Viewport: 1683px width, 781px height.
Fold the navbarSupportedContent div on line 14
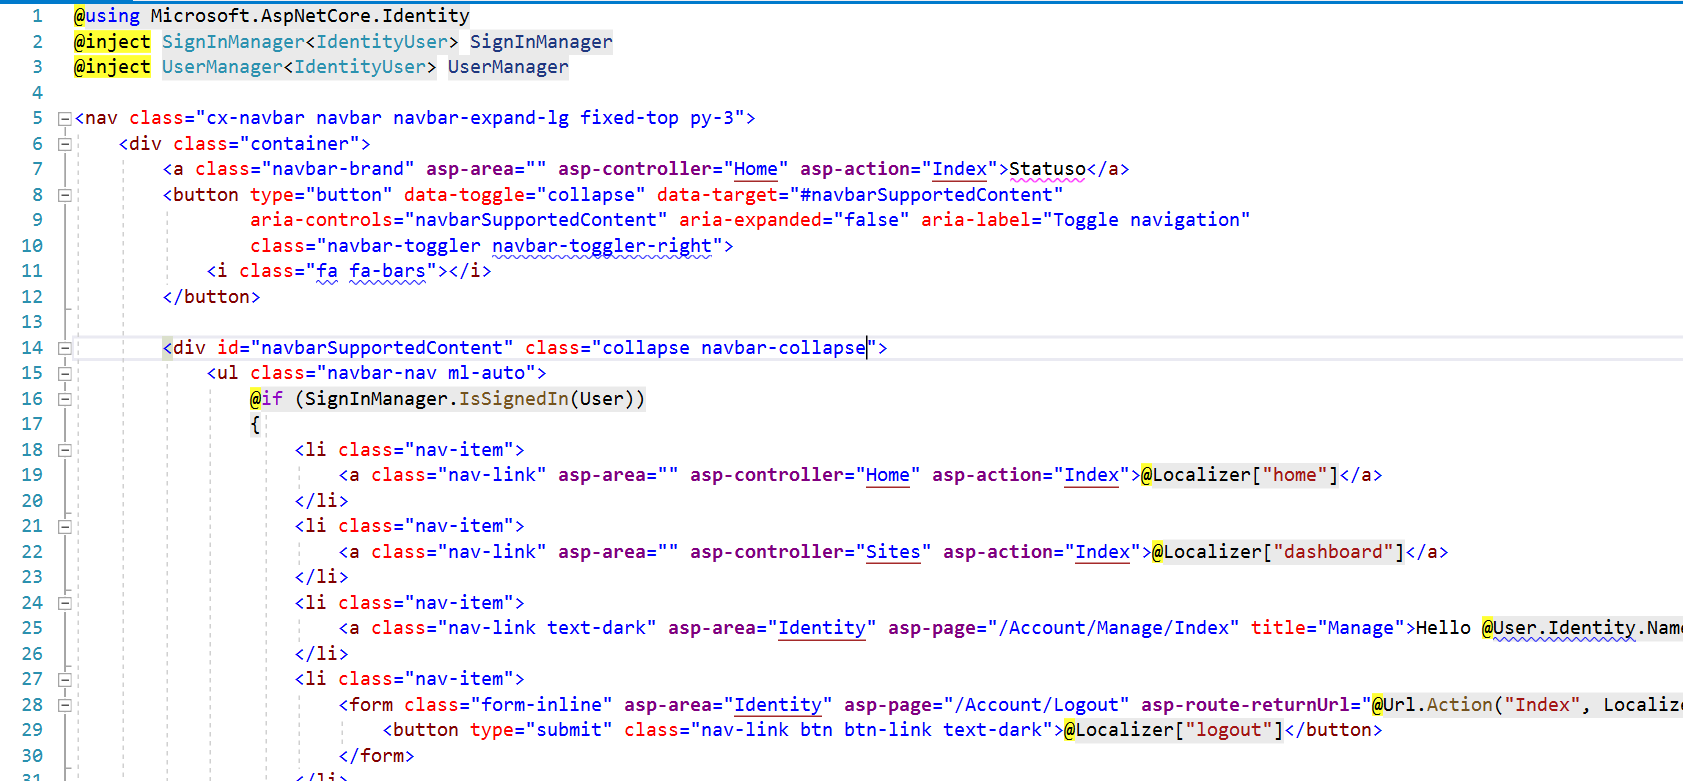coord(65,348)
